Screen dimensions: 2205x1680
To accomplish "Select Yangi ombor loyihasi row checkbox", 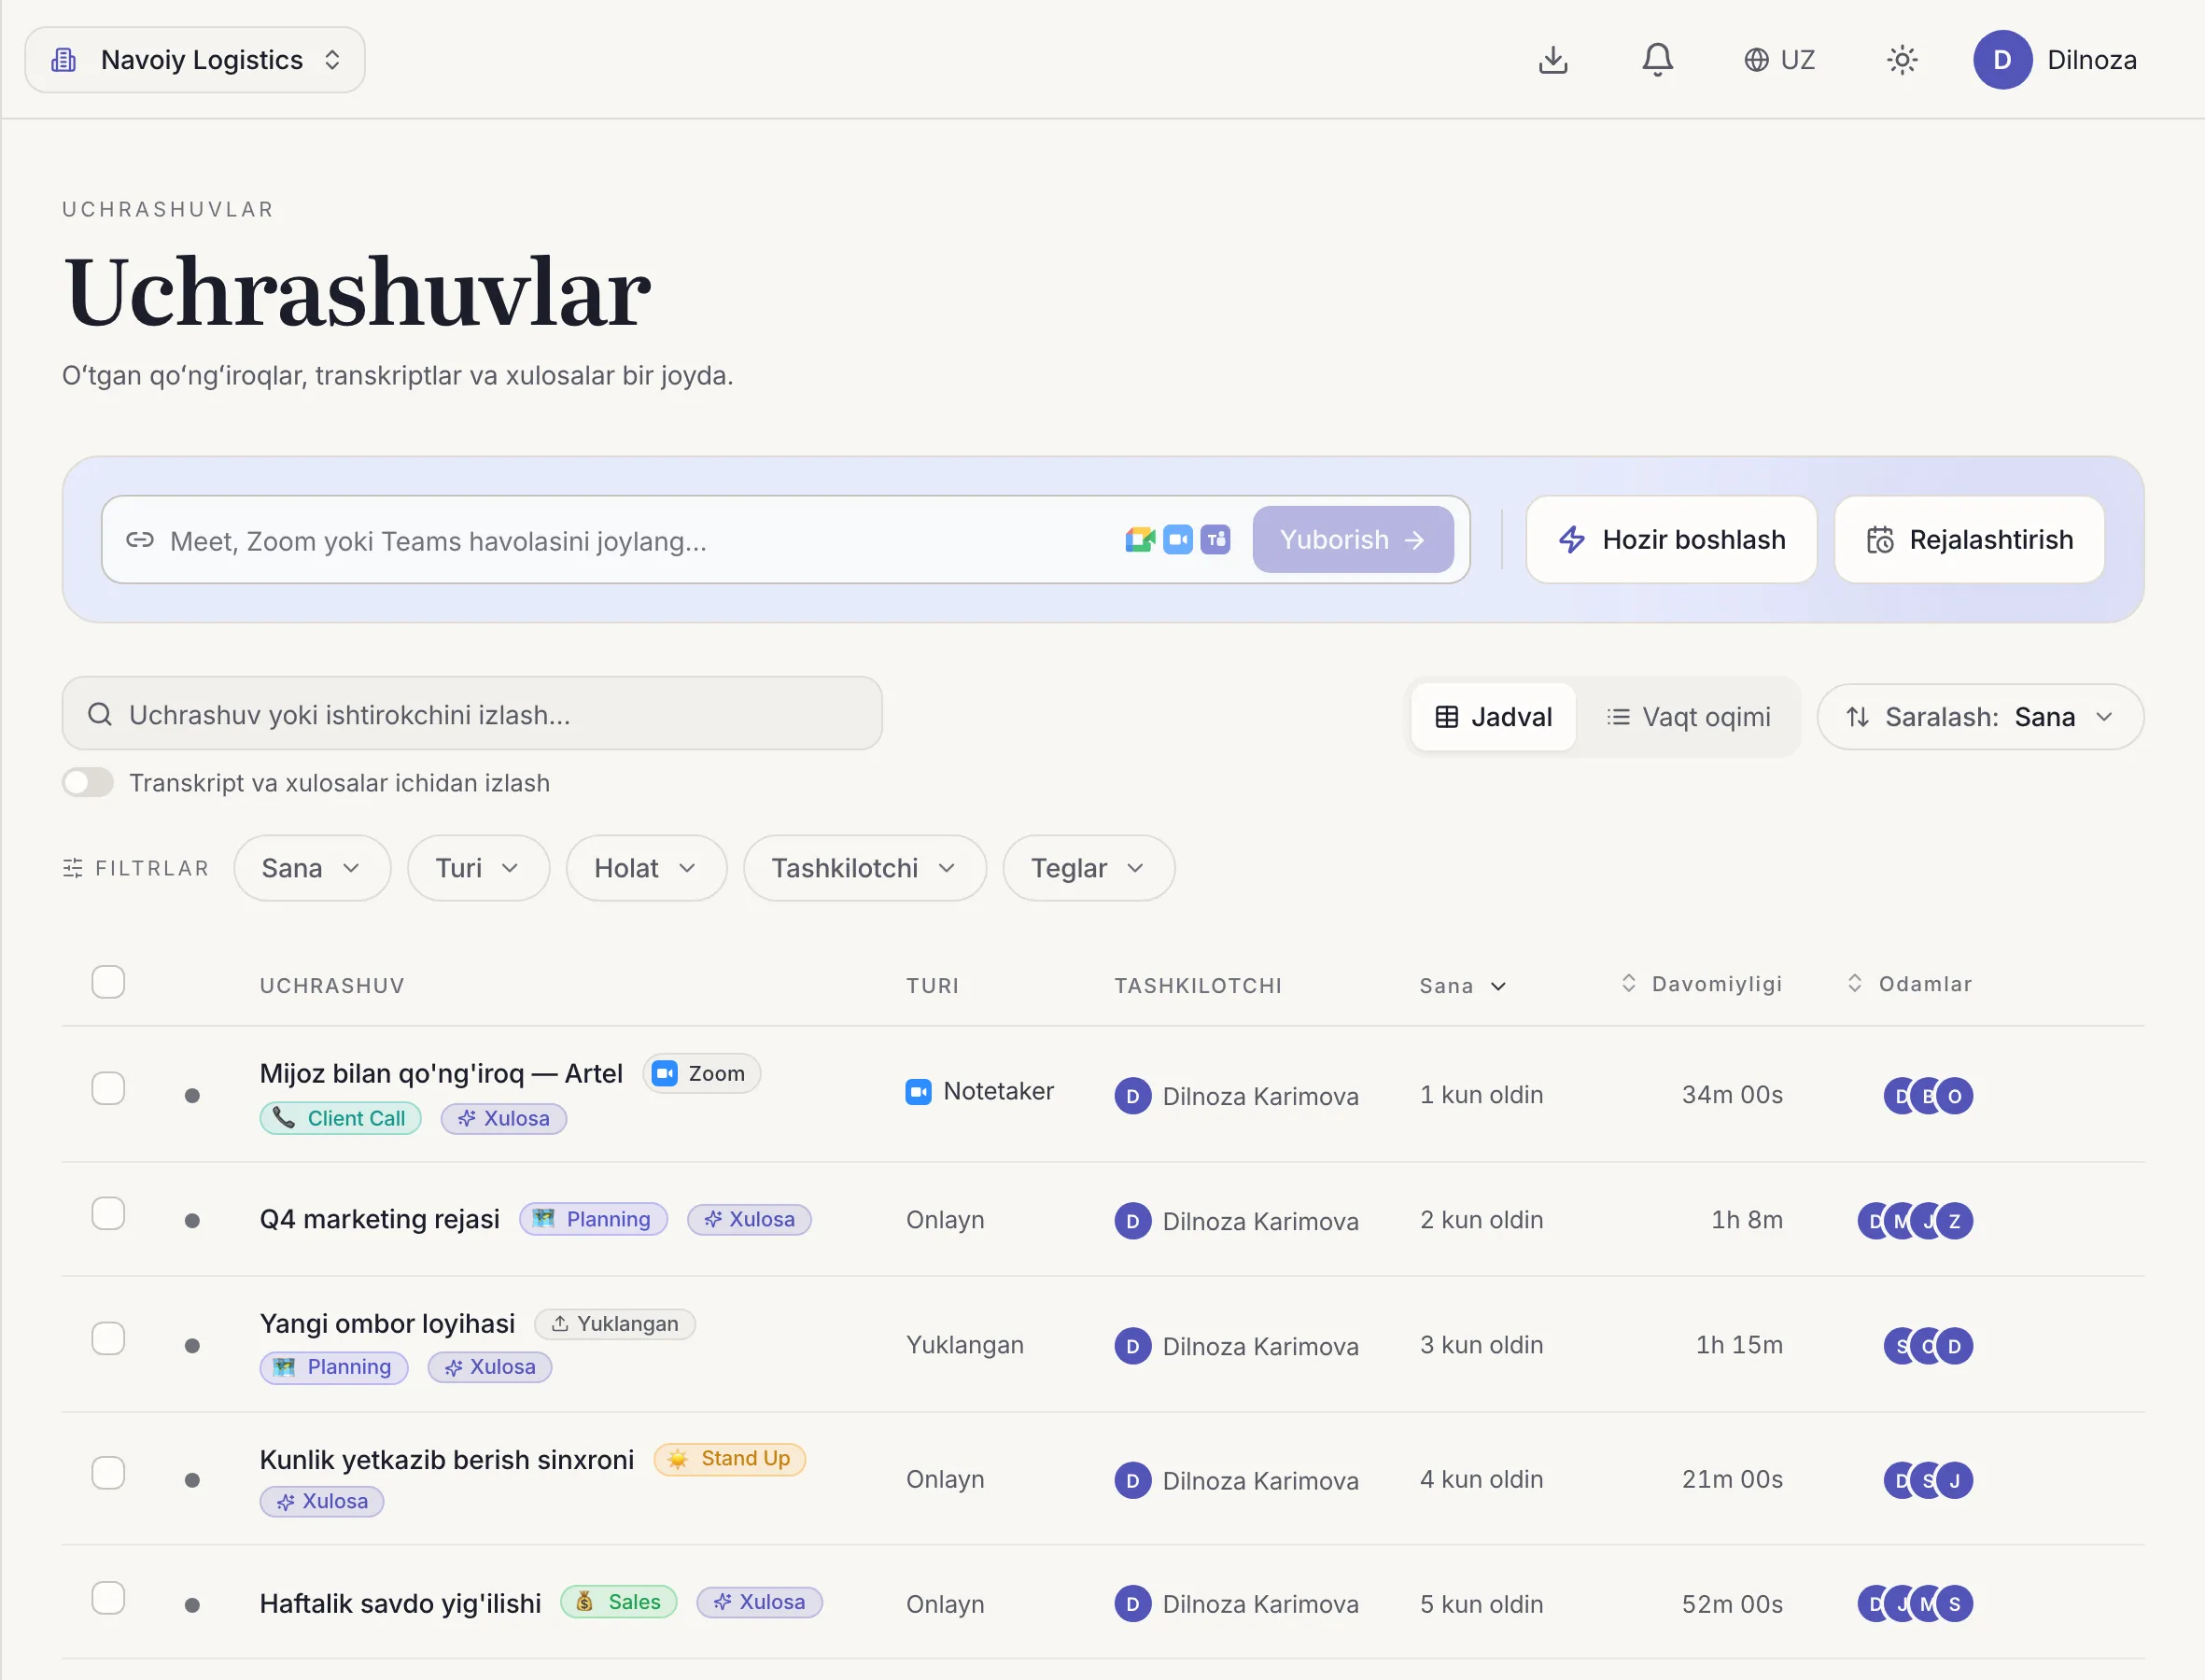I will tap(108, 1338).
